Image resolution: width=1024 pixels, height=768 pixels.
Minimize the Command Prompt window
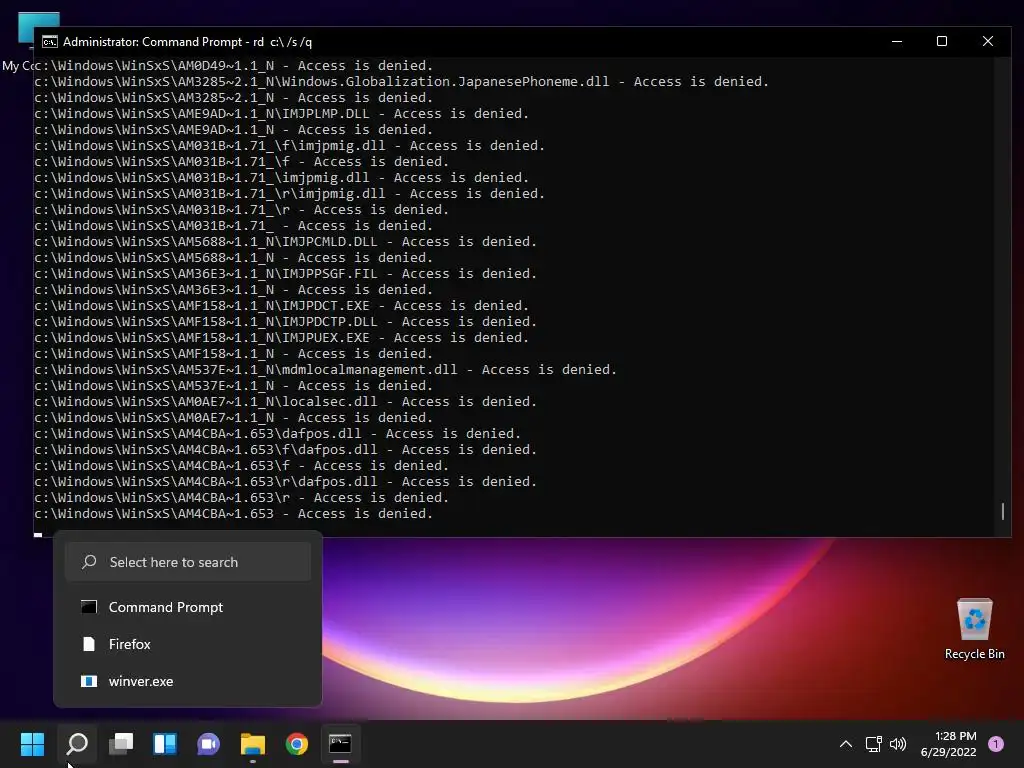pyautogui.click(x=897, y=41)
